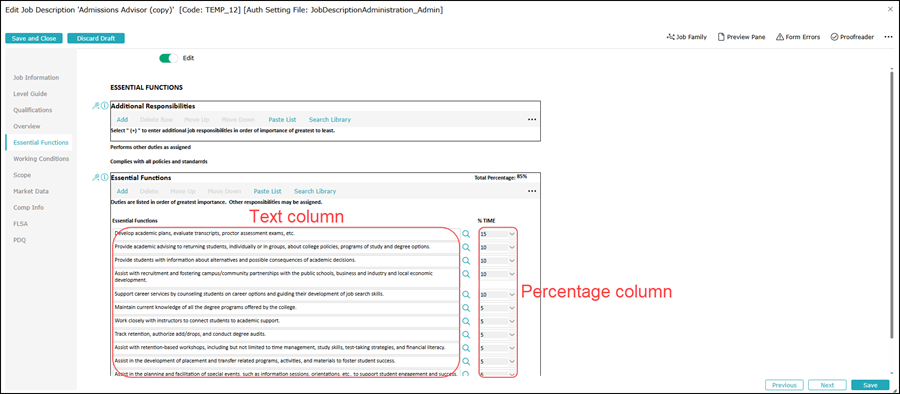Click search icon for 'Maintain current knowledge' row
The height and width of the screenshot is (394, 900).
pyautogui.click(x=466, y=308)
